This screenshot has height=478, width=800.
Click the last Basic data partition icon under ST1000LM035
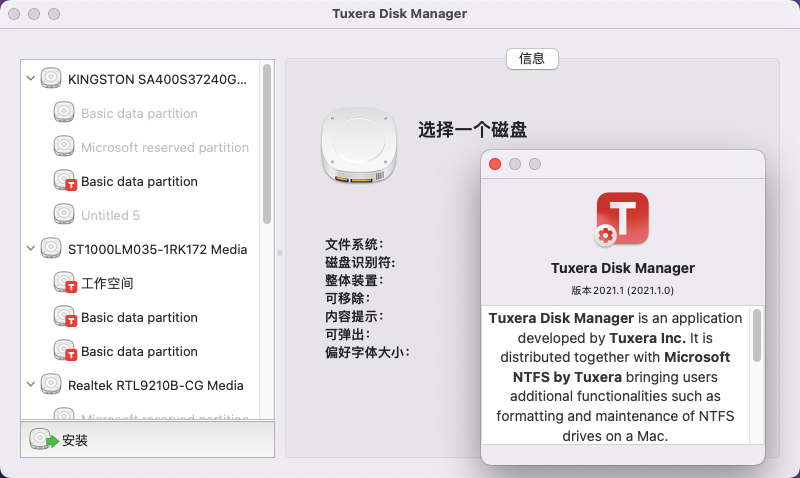point(65,350)
